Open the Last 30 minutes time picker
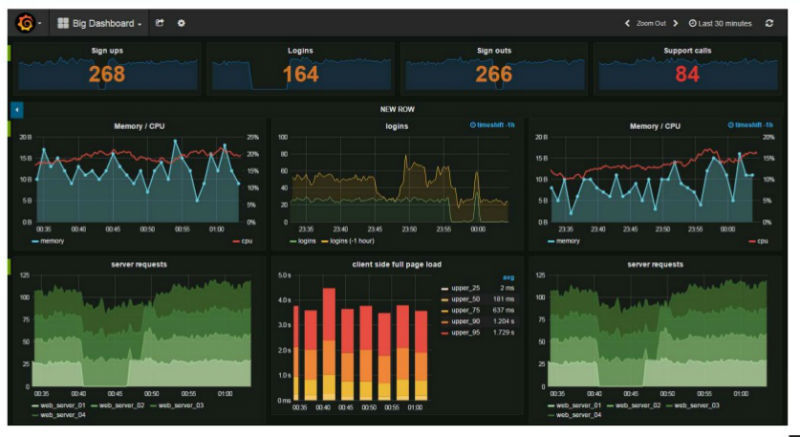The height and width of the screenshot is (437, 800). pyautogui.click(x=720, y=23)
